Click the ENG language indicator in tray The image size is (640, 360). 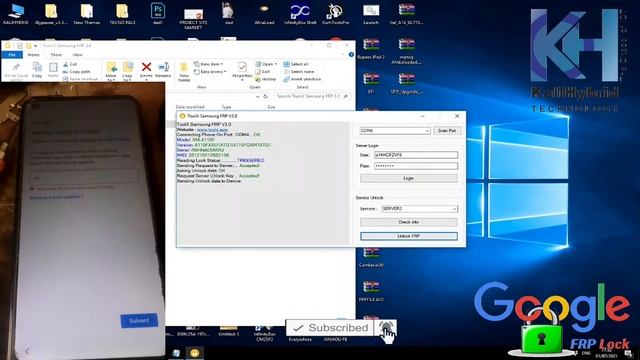tap(586, 353)
